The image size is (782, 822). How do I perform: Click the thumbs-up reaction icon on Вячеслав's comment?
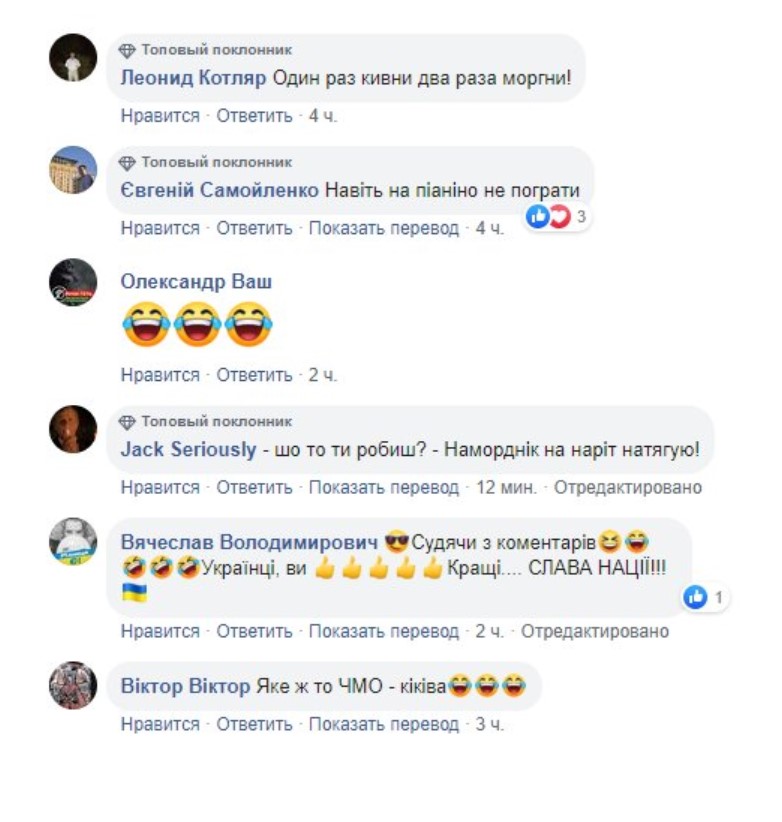pos(696,597)
